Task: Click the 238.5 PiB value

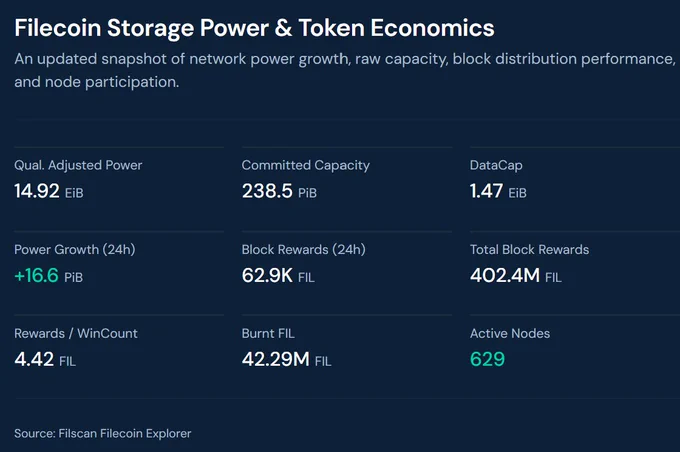Action: tap(279, 191)
